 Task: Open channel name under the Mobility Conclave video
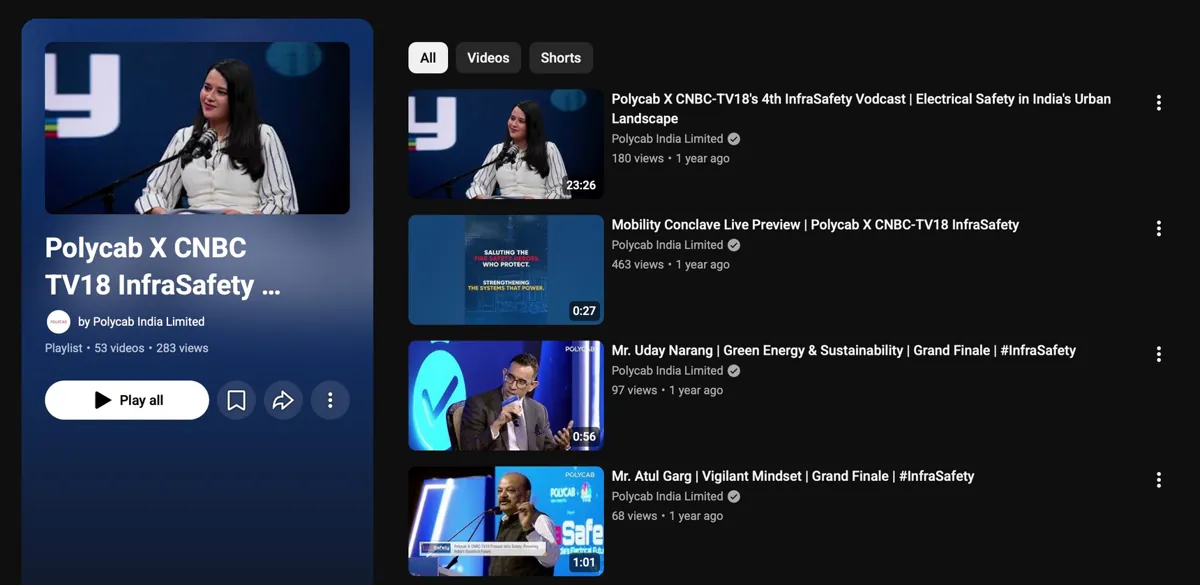[667, 245]
